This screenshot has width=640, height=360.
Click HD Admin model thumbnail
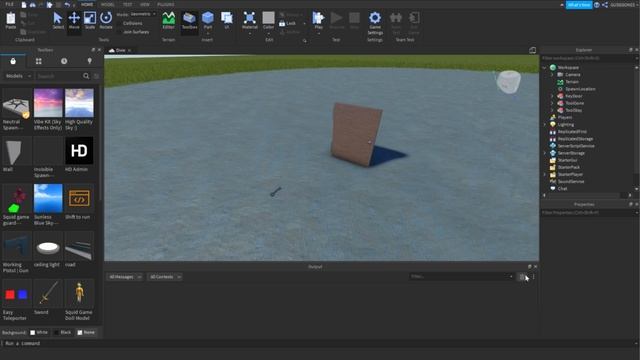tap(79, 151)
